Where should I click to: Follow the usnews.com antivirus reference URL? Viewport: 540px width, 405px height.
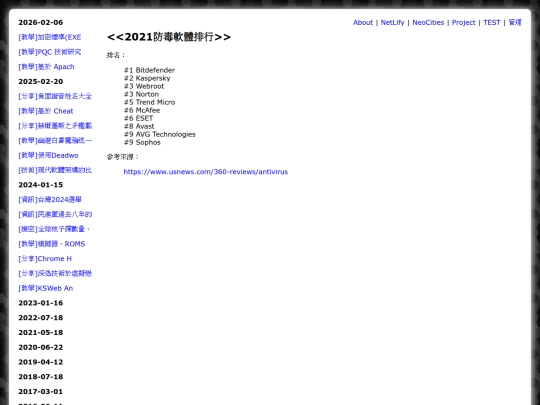coord(206,172)
